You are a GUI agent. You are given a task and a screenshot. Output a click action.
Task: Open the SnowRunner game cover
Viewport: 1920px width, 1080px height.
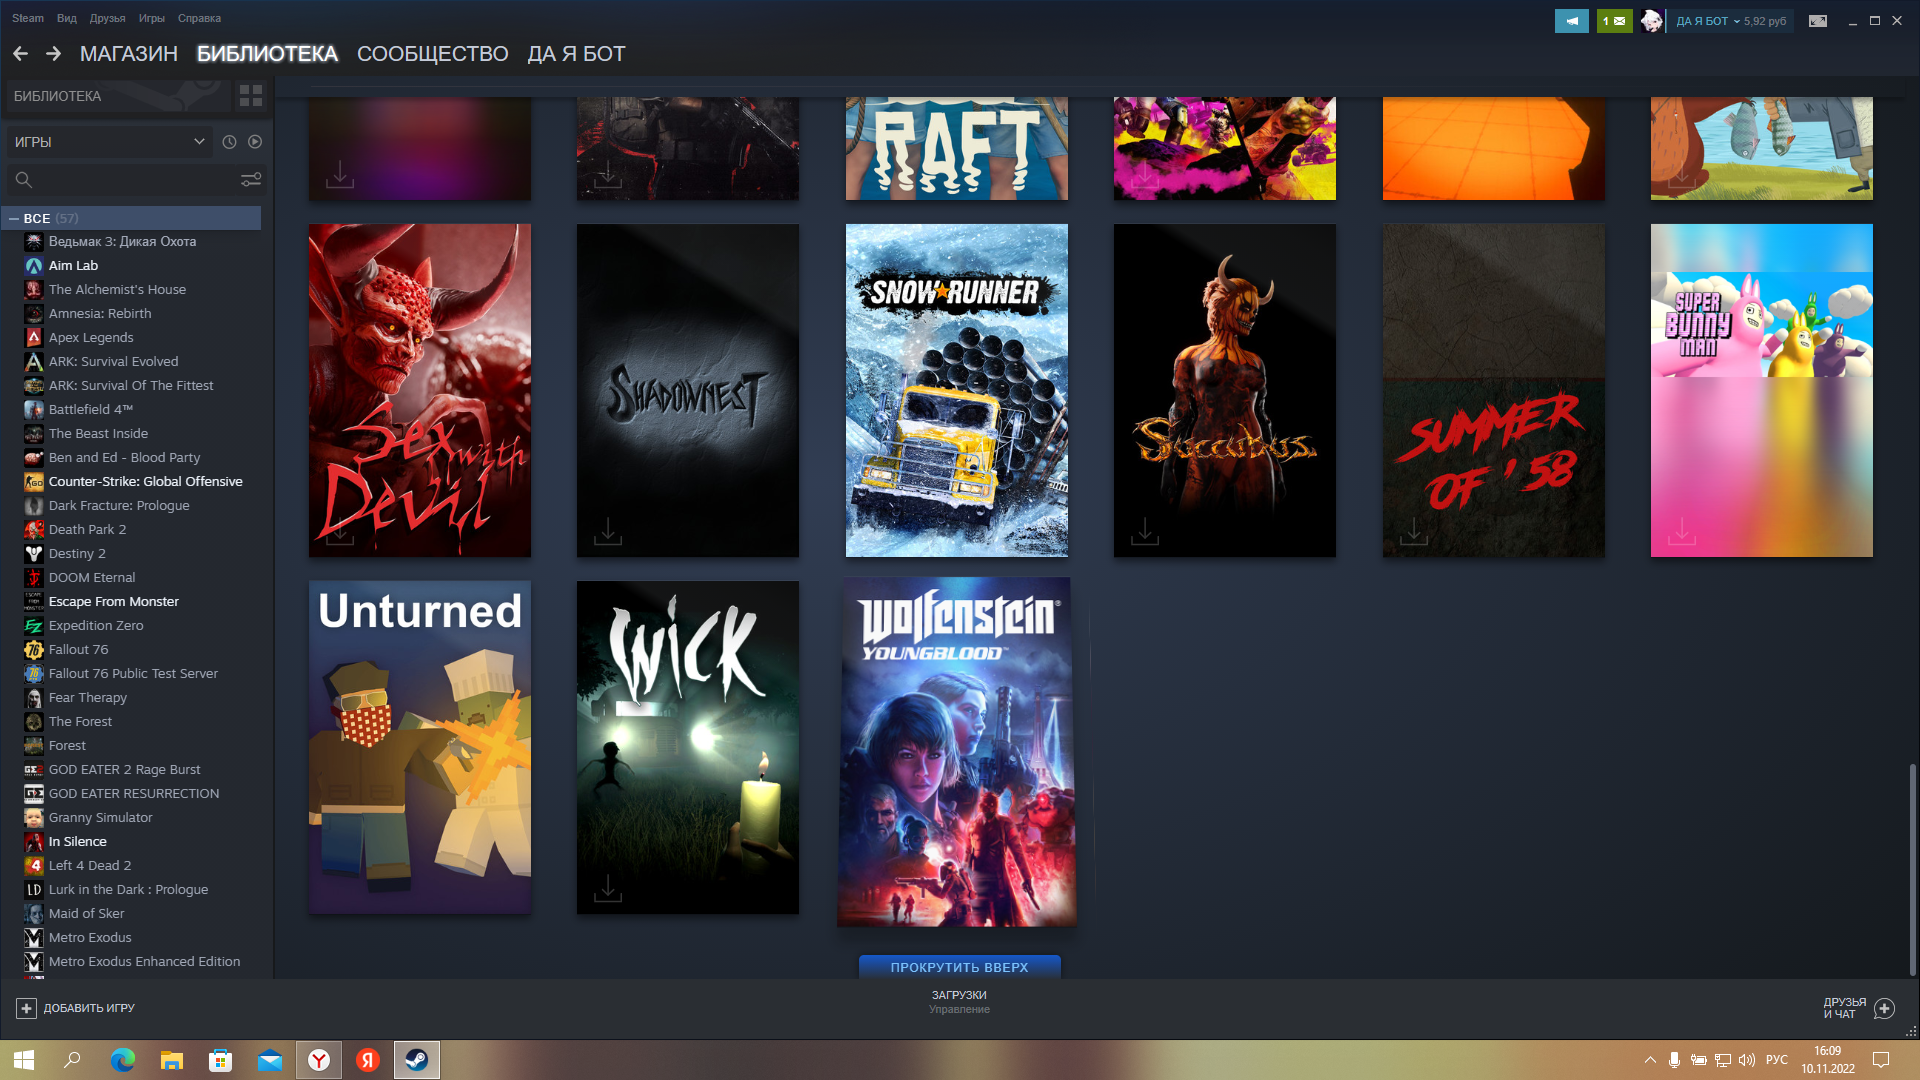956,390
